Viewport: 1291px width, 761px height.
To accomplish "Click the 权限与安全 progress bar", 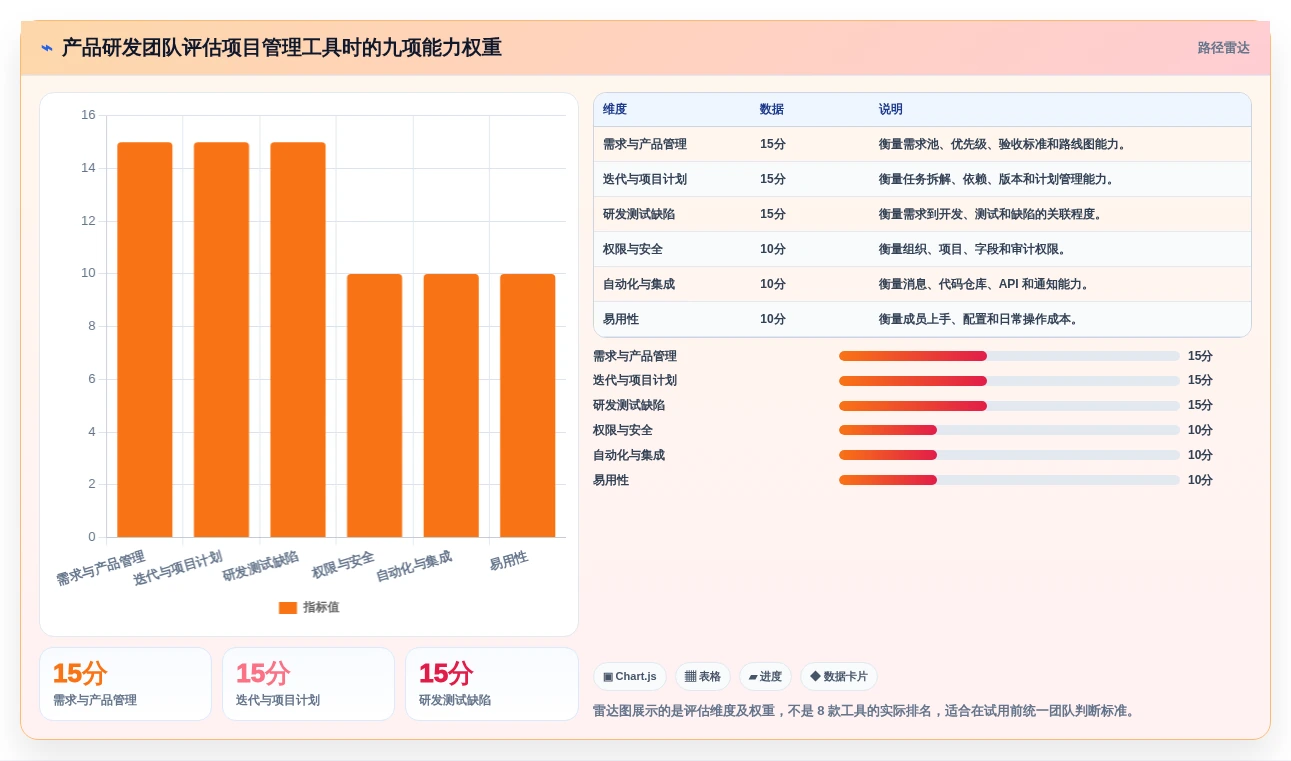I will coord(1009,430).
